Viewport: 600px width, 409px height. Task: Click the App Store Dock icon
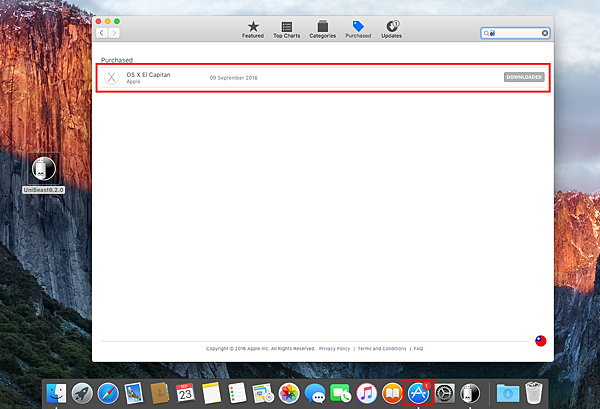coord(418,393)
